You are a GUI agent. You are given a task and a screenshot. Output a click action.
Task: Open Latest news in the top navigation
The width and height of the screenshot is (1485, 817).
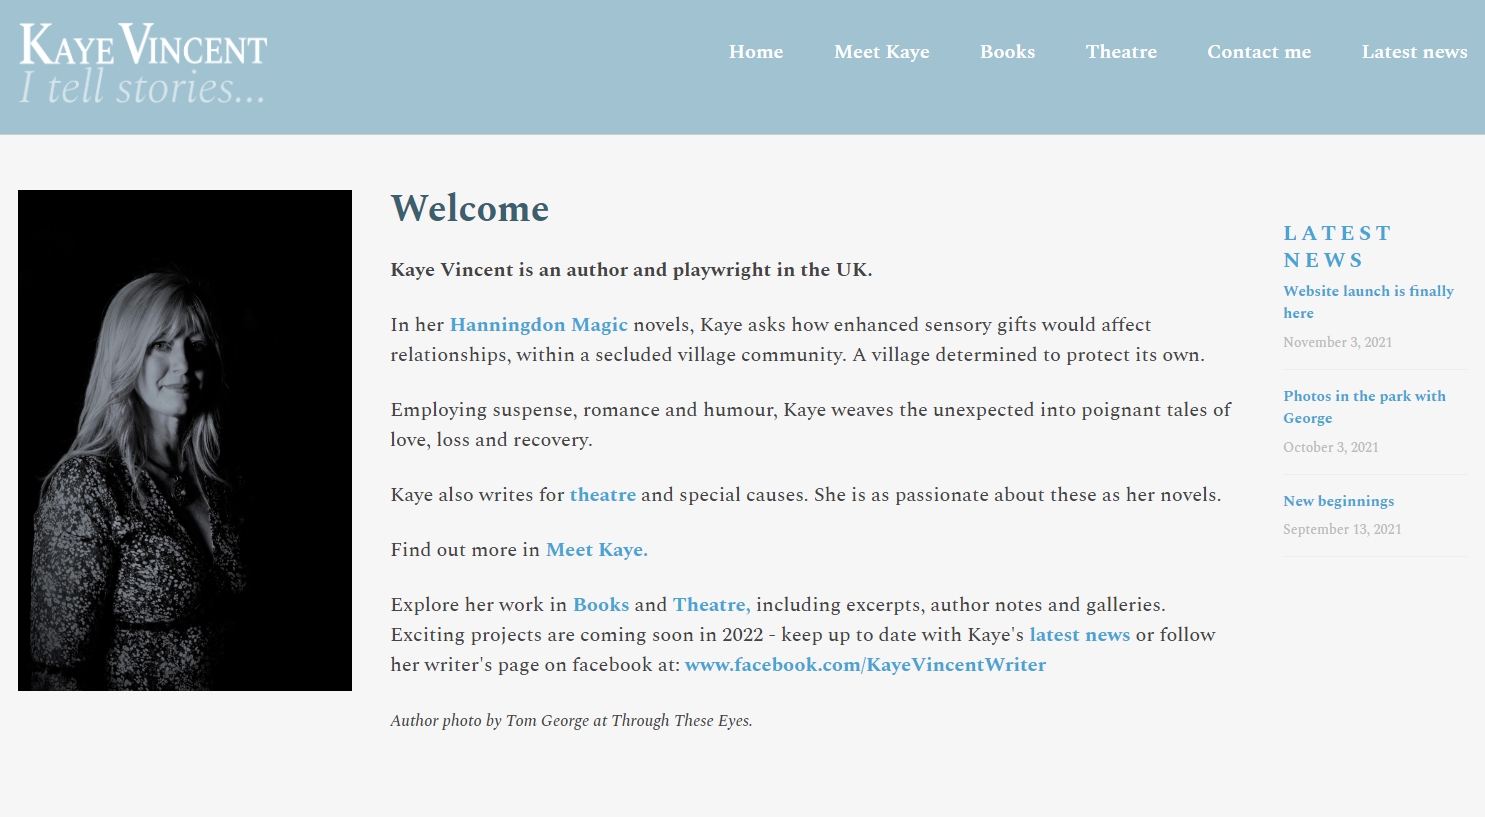[x=1414, y=52]
